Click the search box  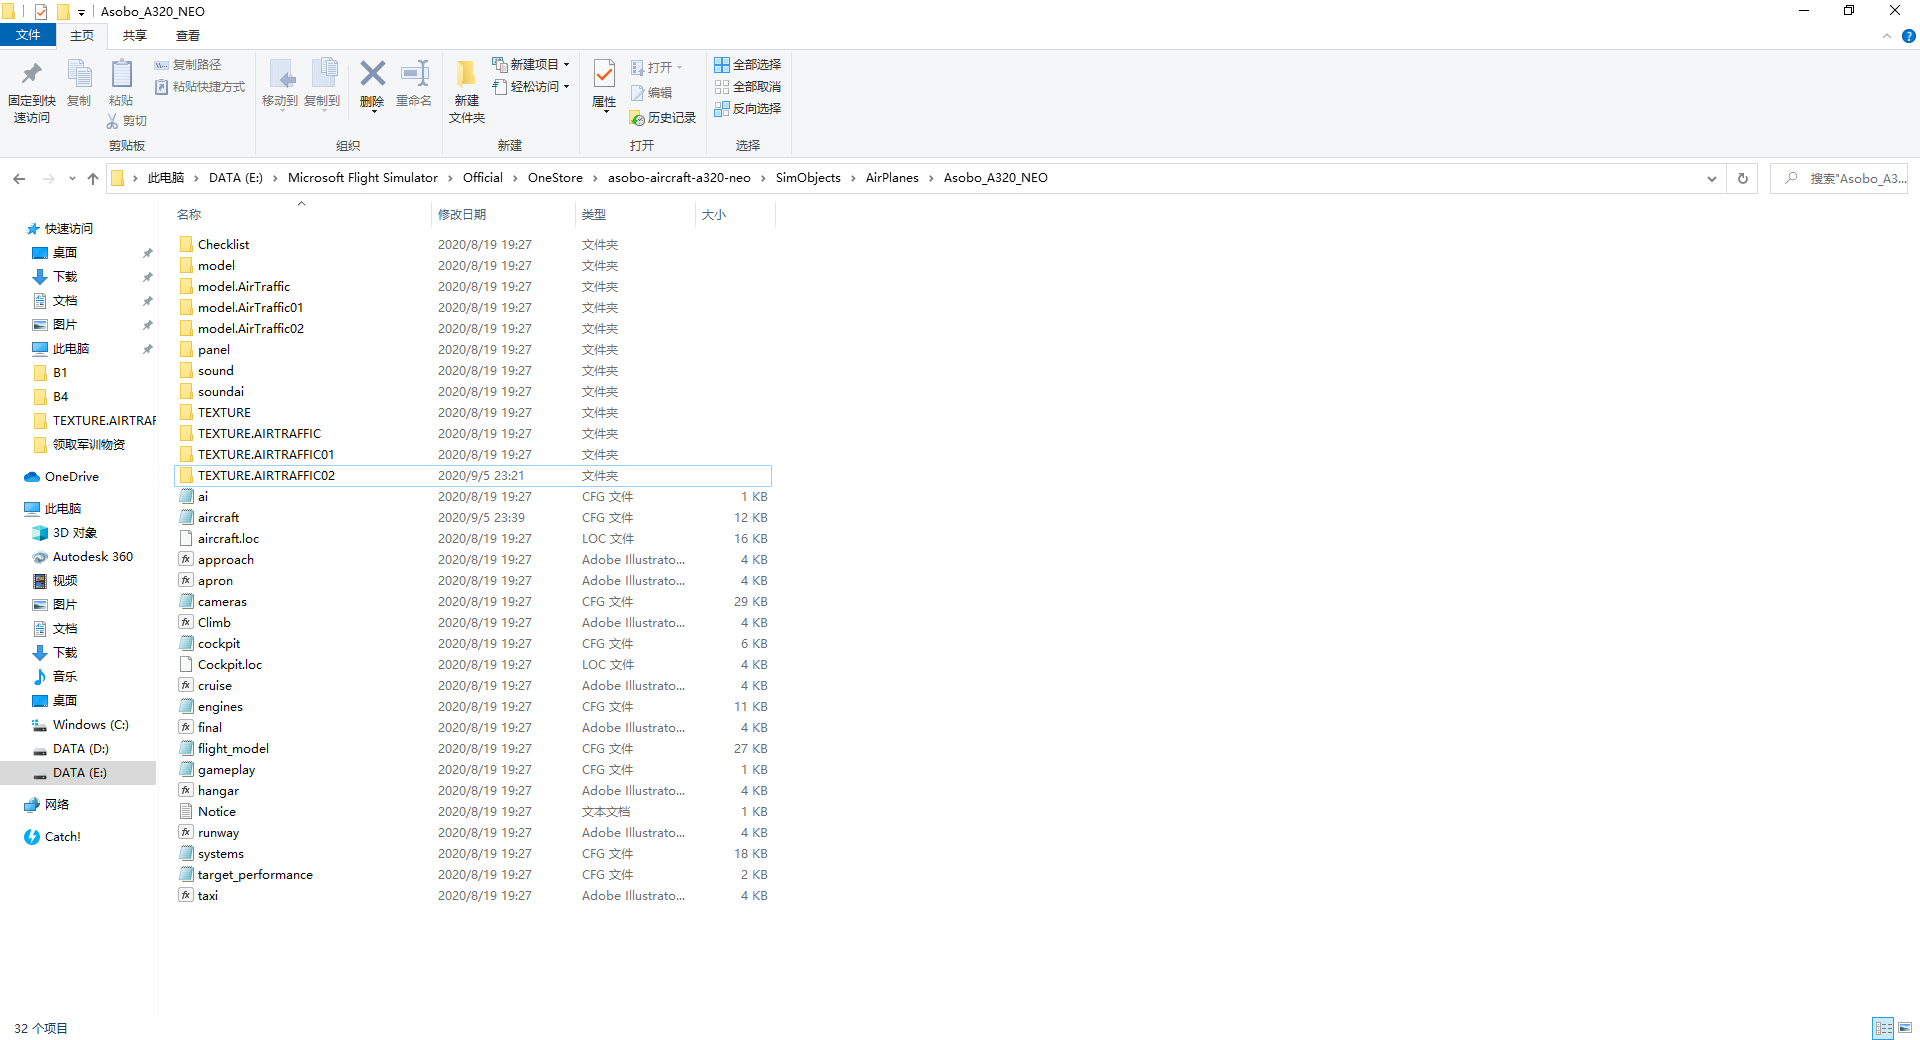click(1839, 178)
